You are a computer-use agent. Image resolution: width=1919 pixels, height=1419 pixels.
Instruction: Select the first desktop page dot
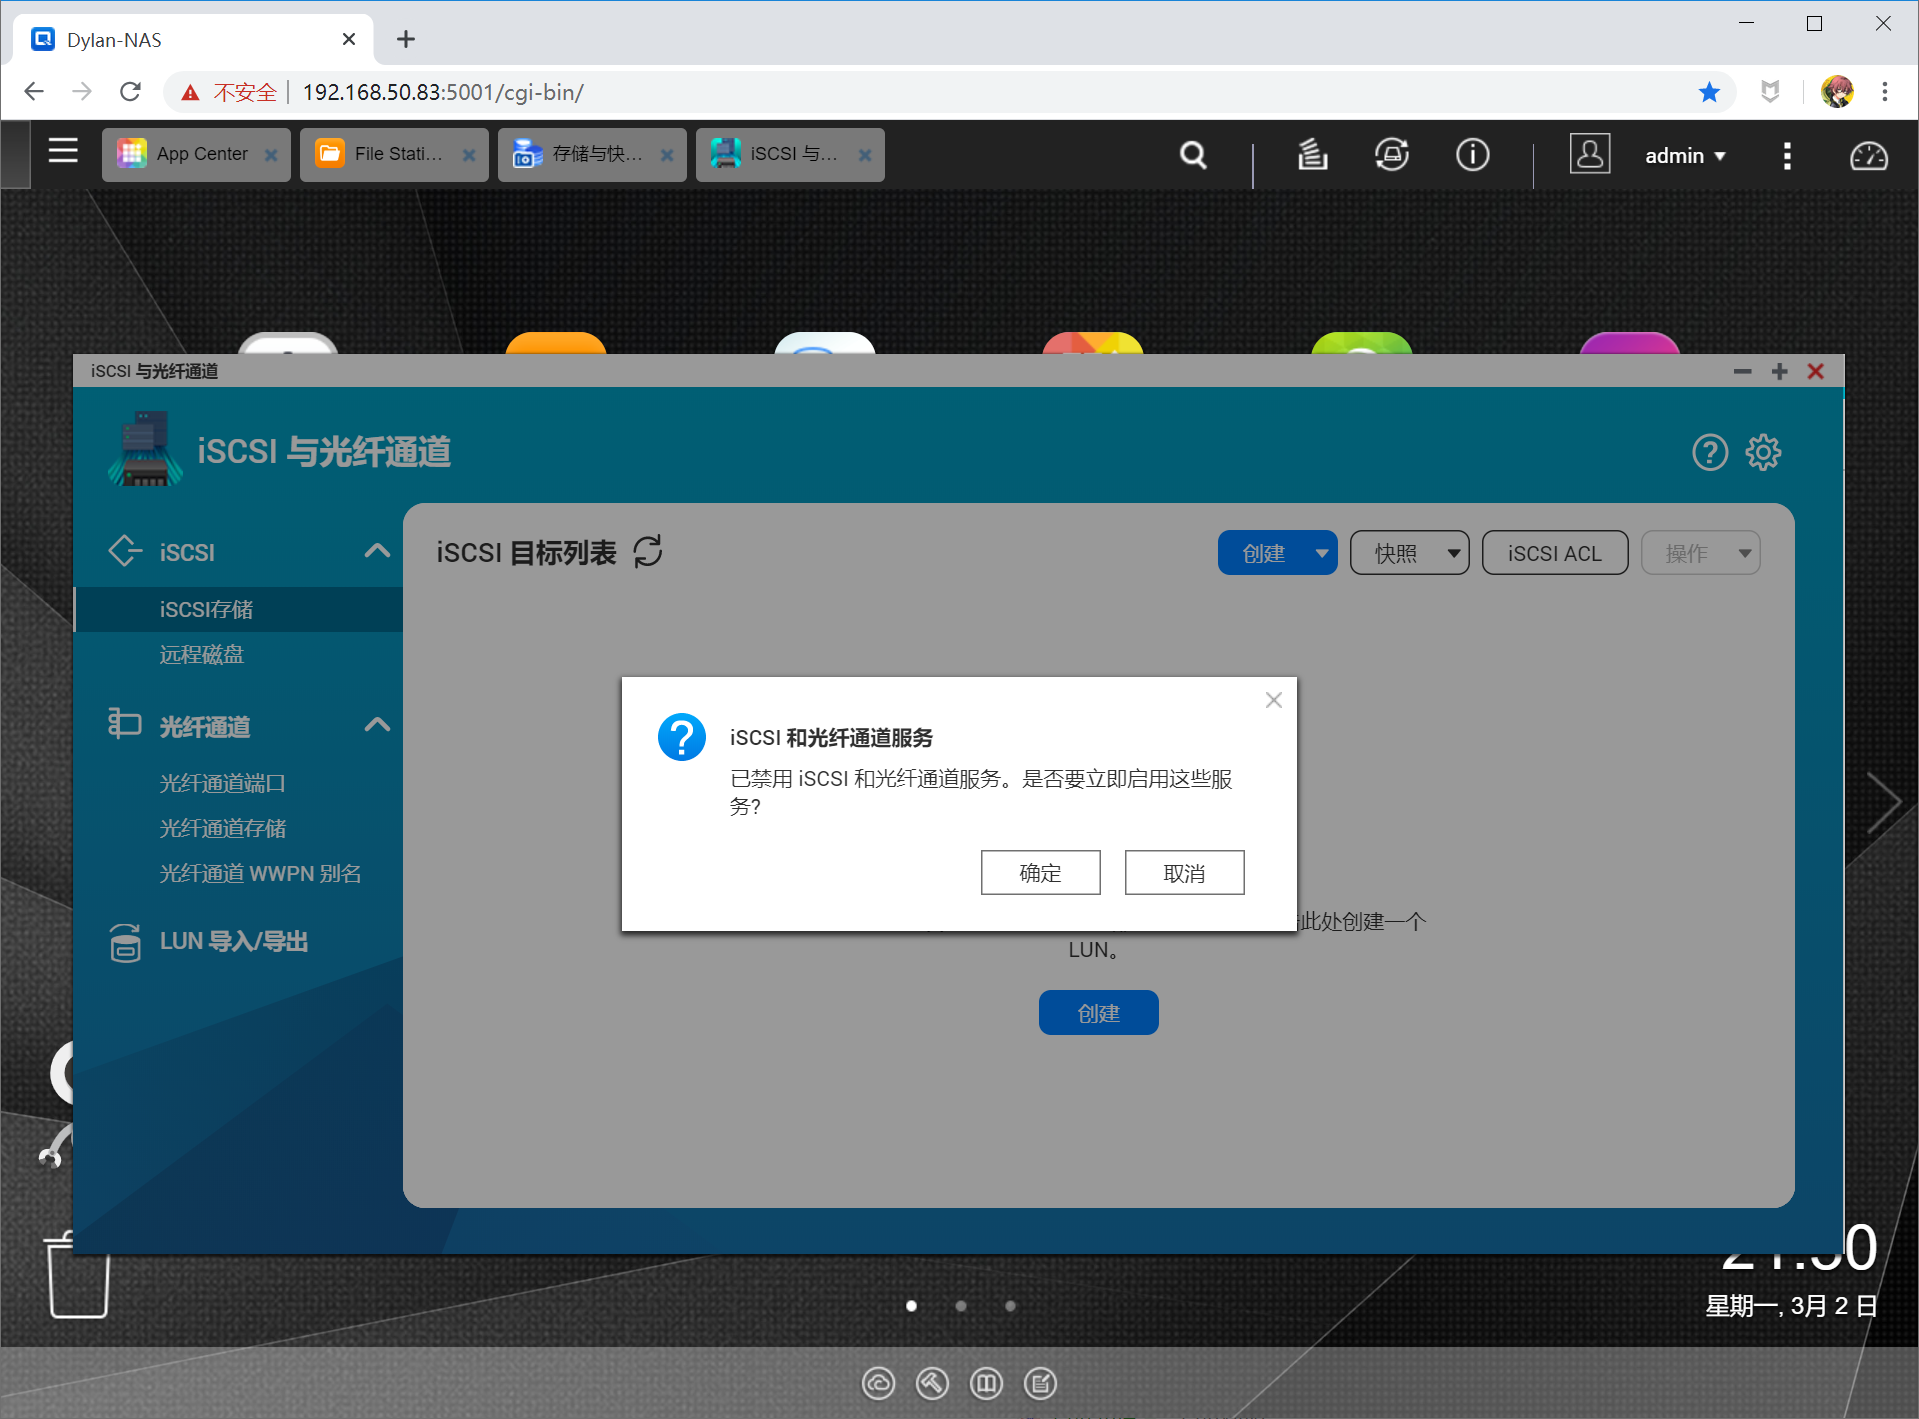(911, 1306)
